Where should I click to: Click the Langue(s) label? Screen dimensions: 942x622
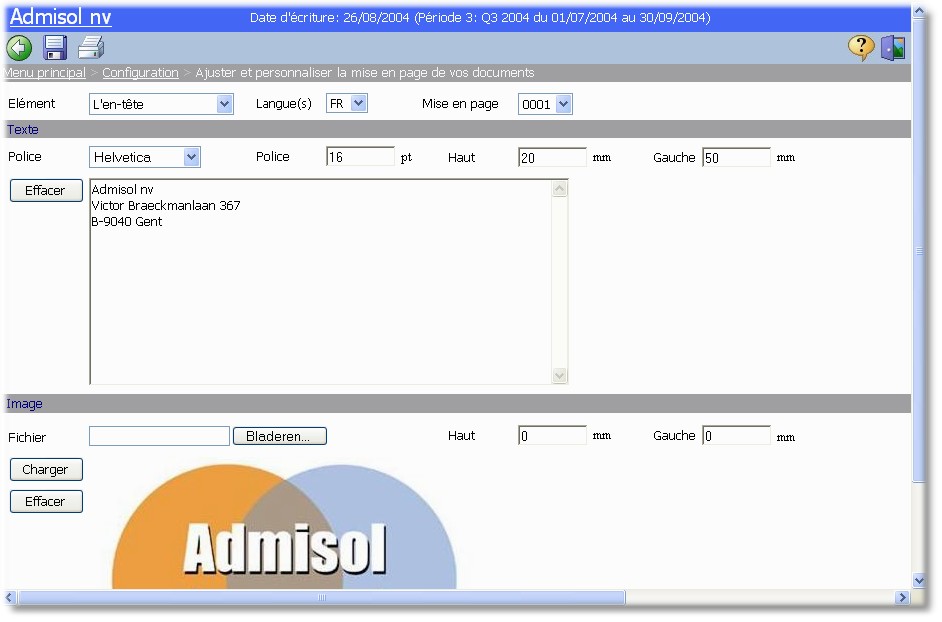[x=284, y=103]
